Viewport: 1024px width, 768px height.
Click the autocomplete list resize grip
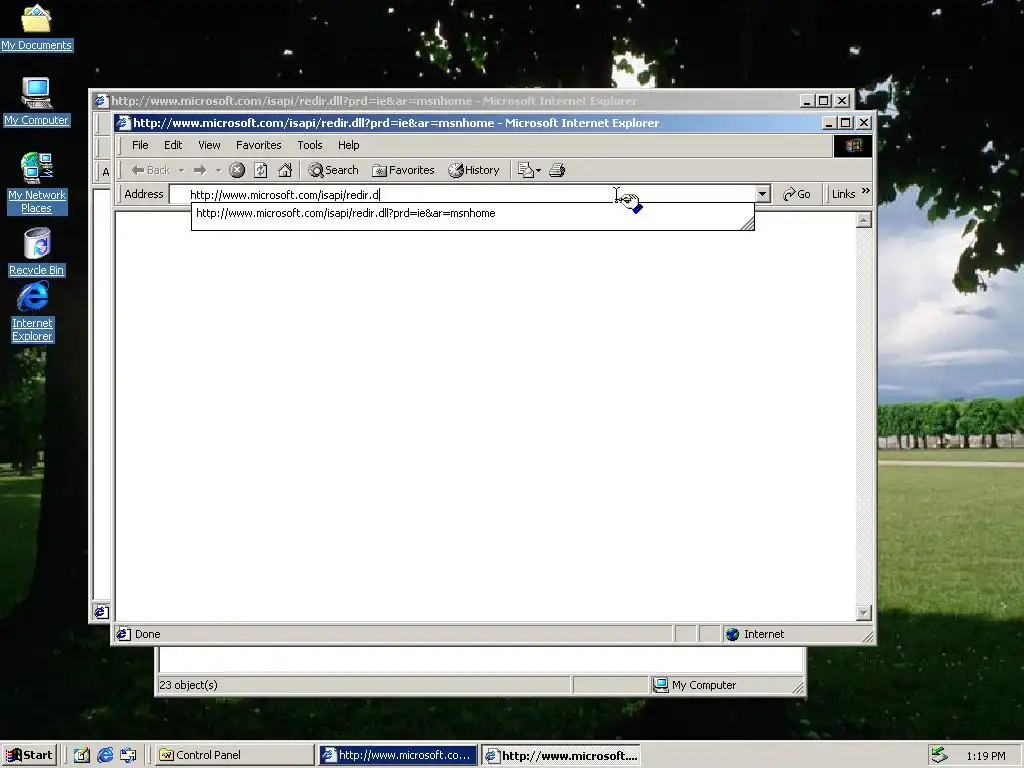pos(747,223)
